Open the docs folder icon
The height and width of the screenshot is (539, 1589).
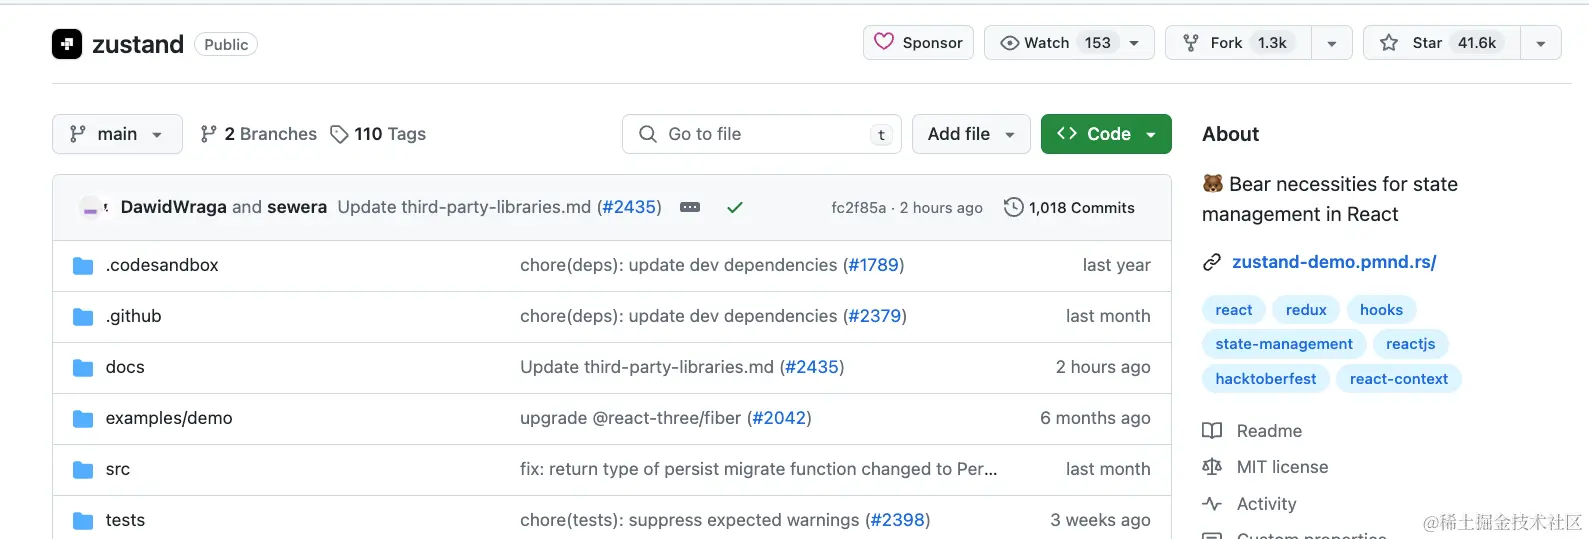[x=83, y=367]
